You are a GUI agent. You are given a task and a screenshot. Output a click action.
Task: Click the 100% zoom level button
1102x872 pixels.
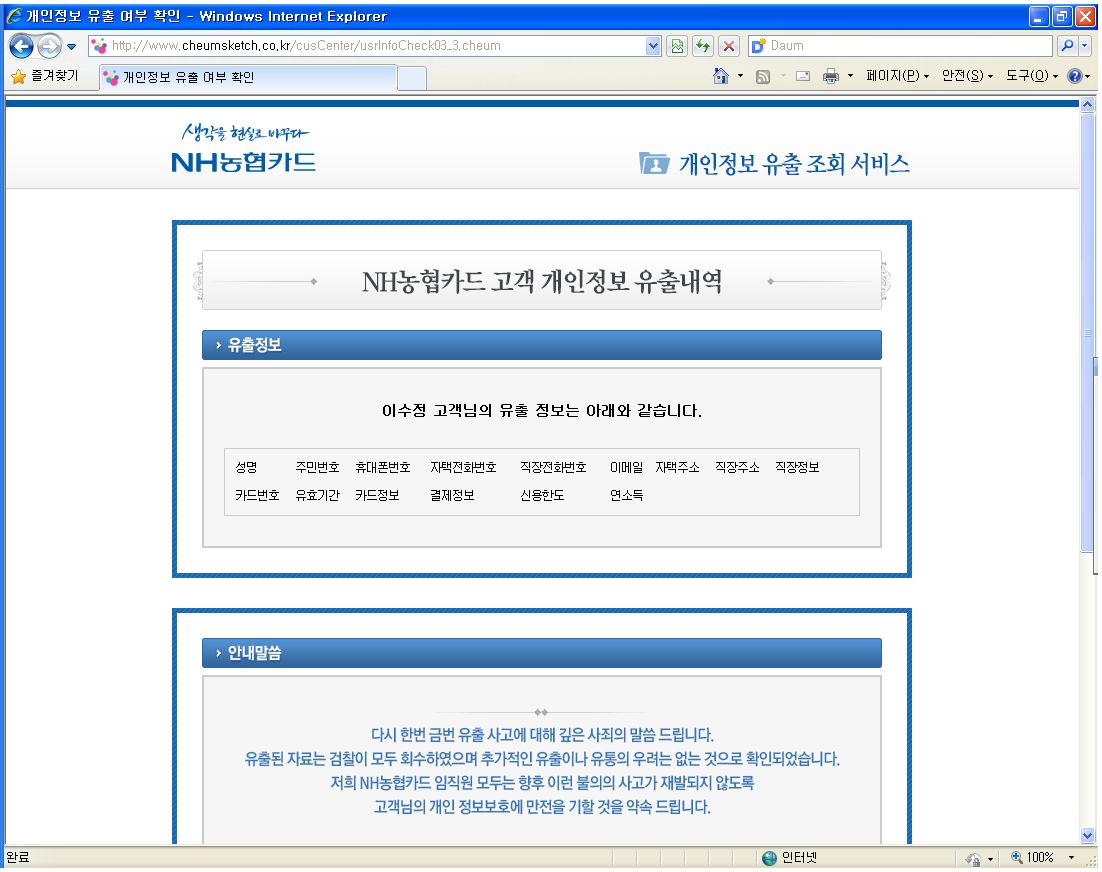[x=1032, y=858]
